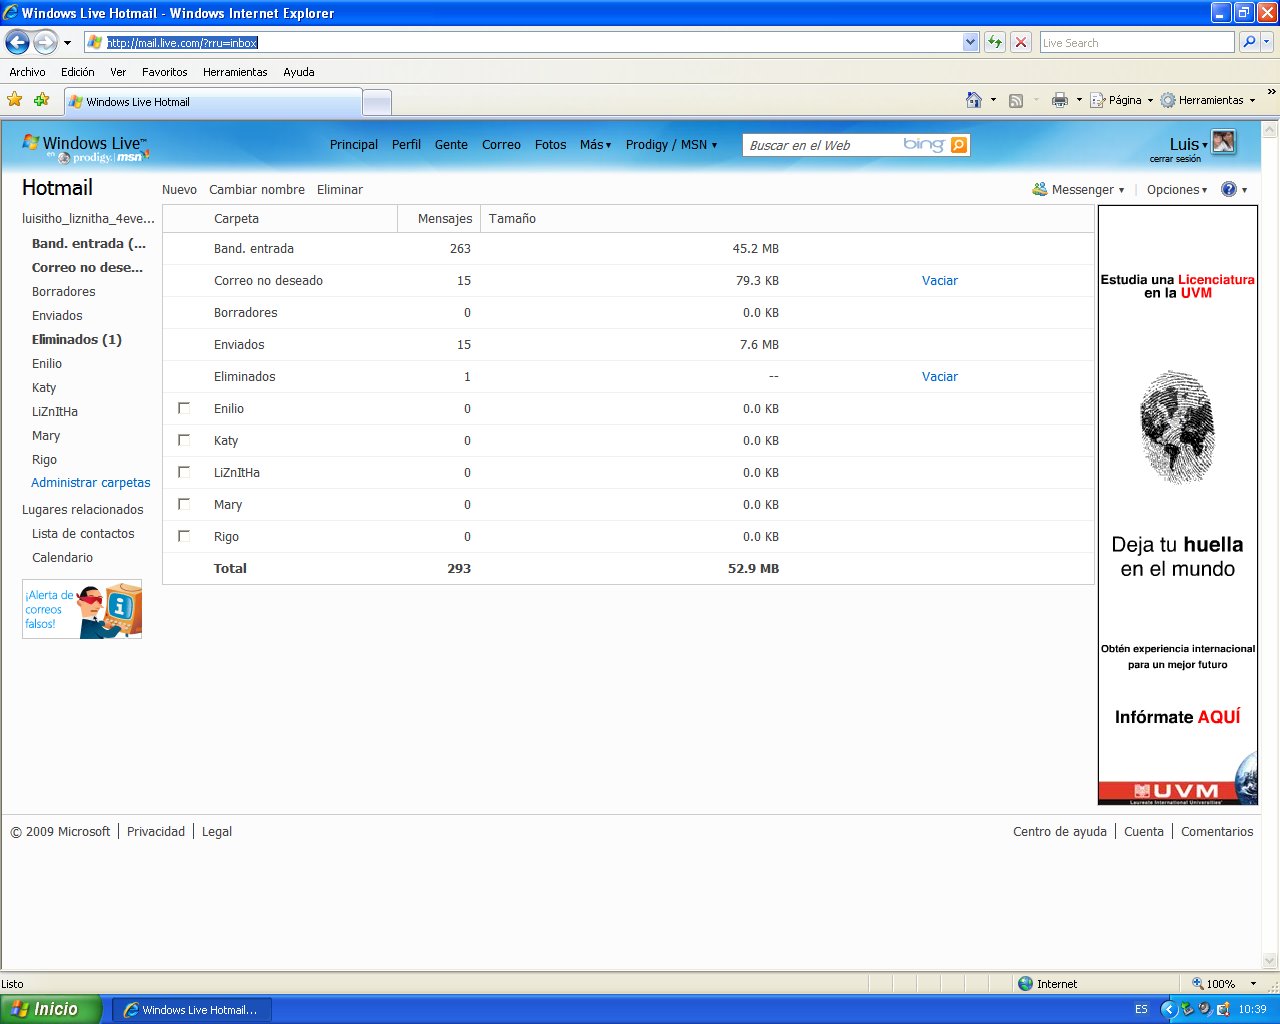Click the Bing web search field
1280x1024 pixels.
pos(820,145)
